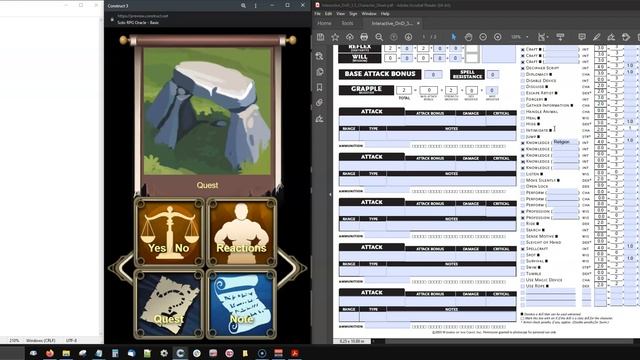This screenshot has width=640, height=360.
Task: Toggle the Disable Device class skill checkbox
Action: coord(523,81)
